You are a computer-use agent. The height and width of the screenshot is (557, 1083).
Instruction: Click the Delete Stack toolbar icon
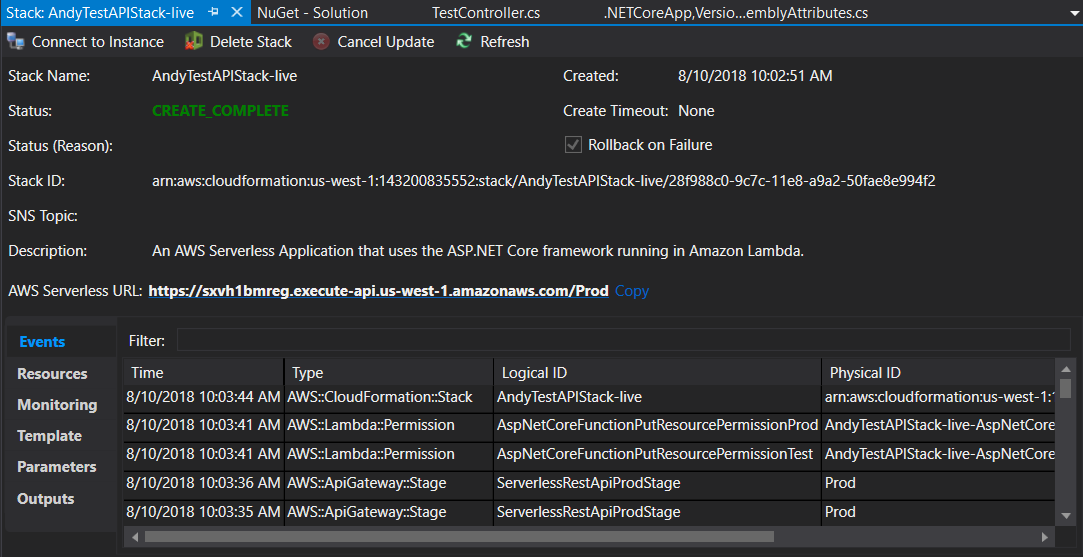click(x=194, y=42)
